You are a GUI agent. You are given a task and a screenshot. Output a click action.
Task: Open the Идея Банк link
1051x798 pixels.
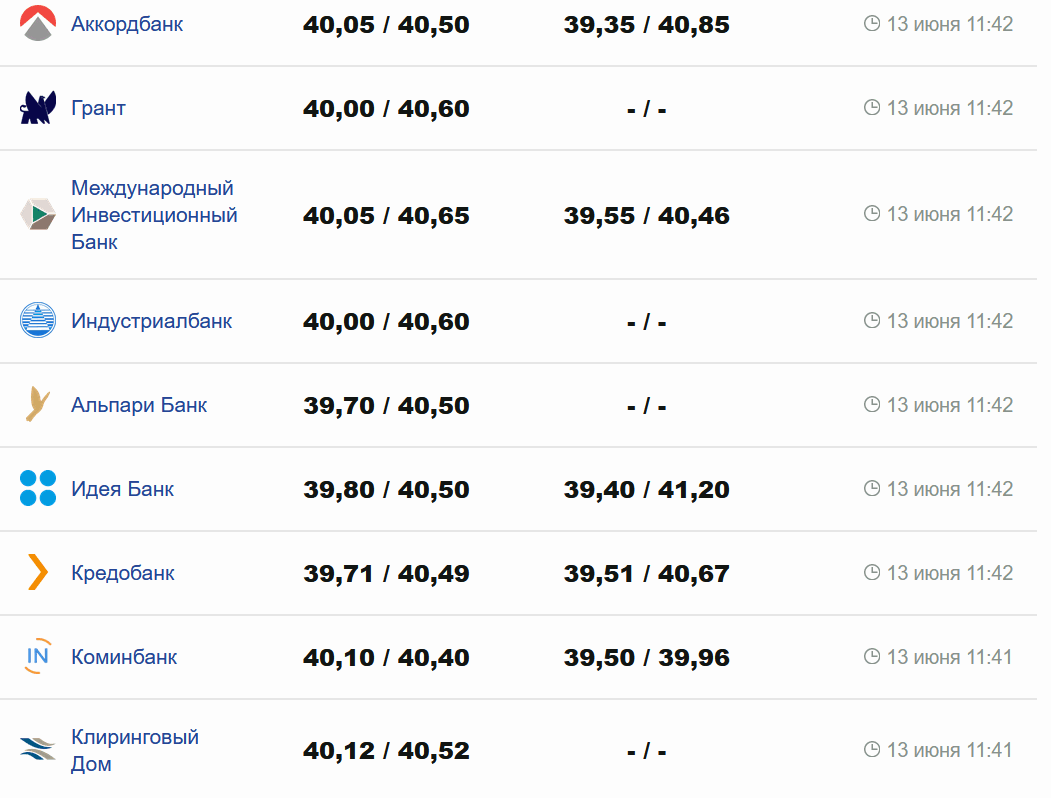tap(122, 489)
